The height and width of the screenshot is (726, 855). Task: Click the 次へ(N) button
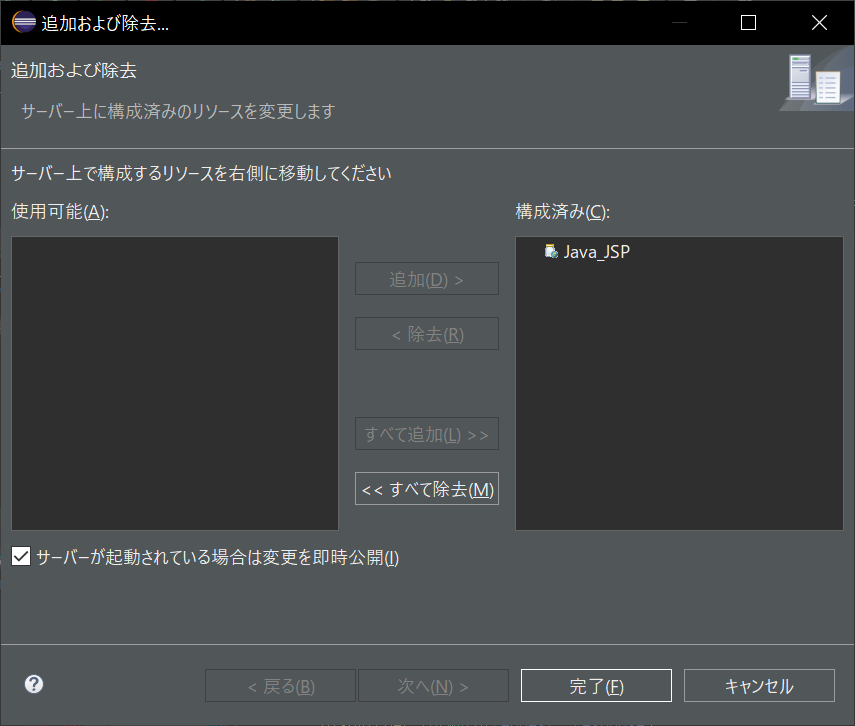click(432, 685)
